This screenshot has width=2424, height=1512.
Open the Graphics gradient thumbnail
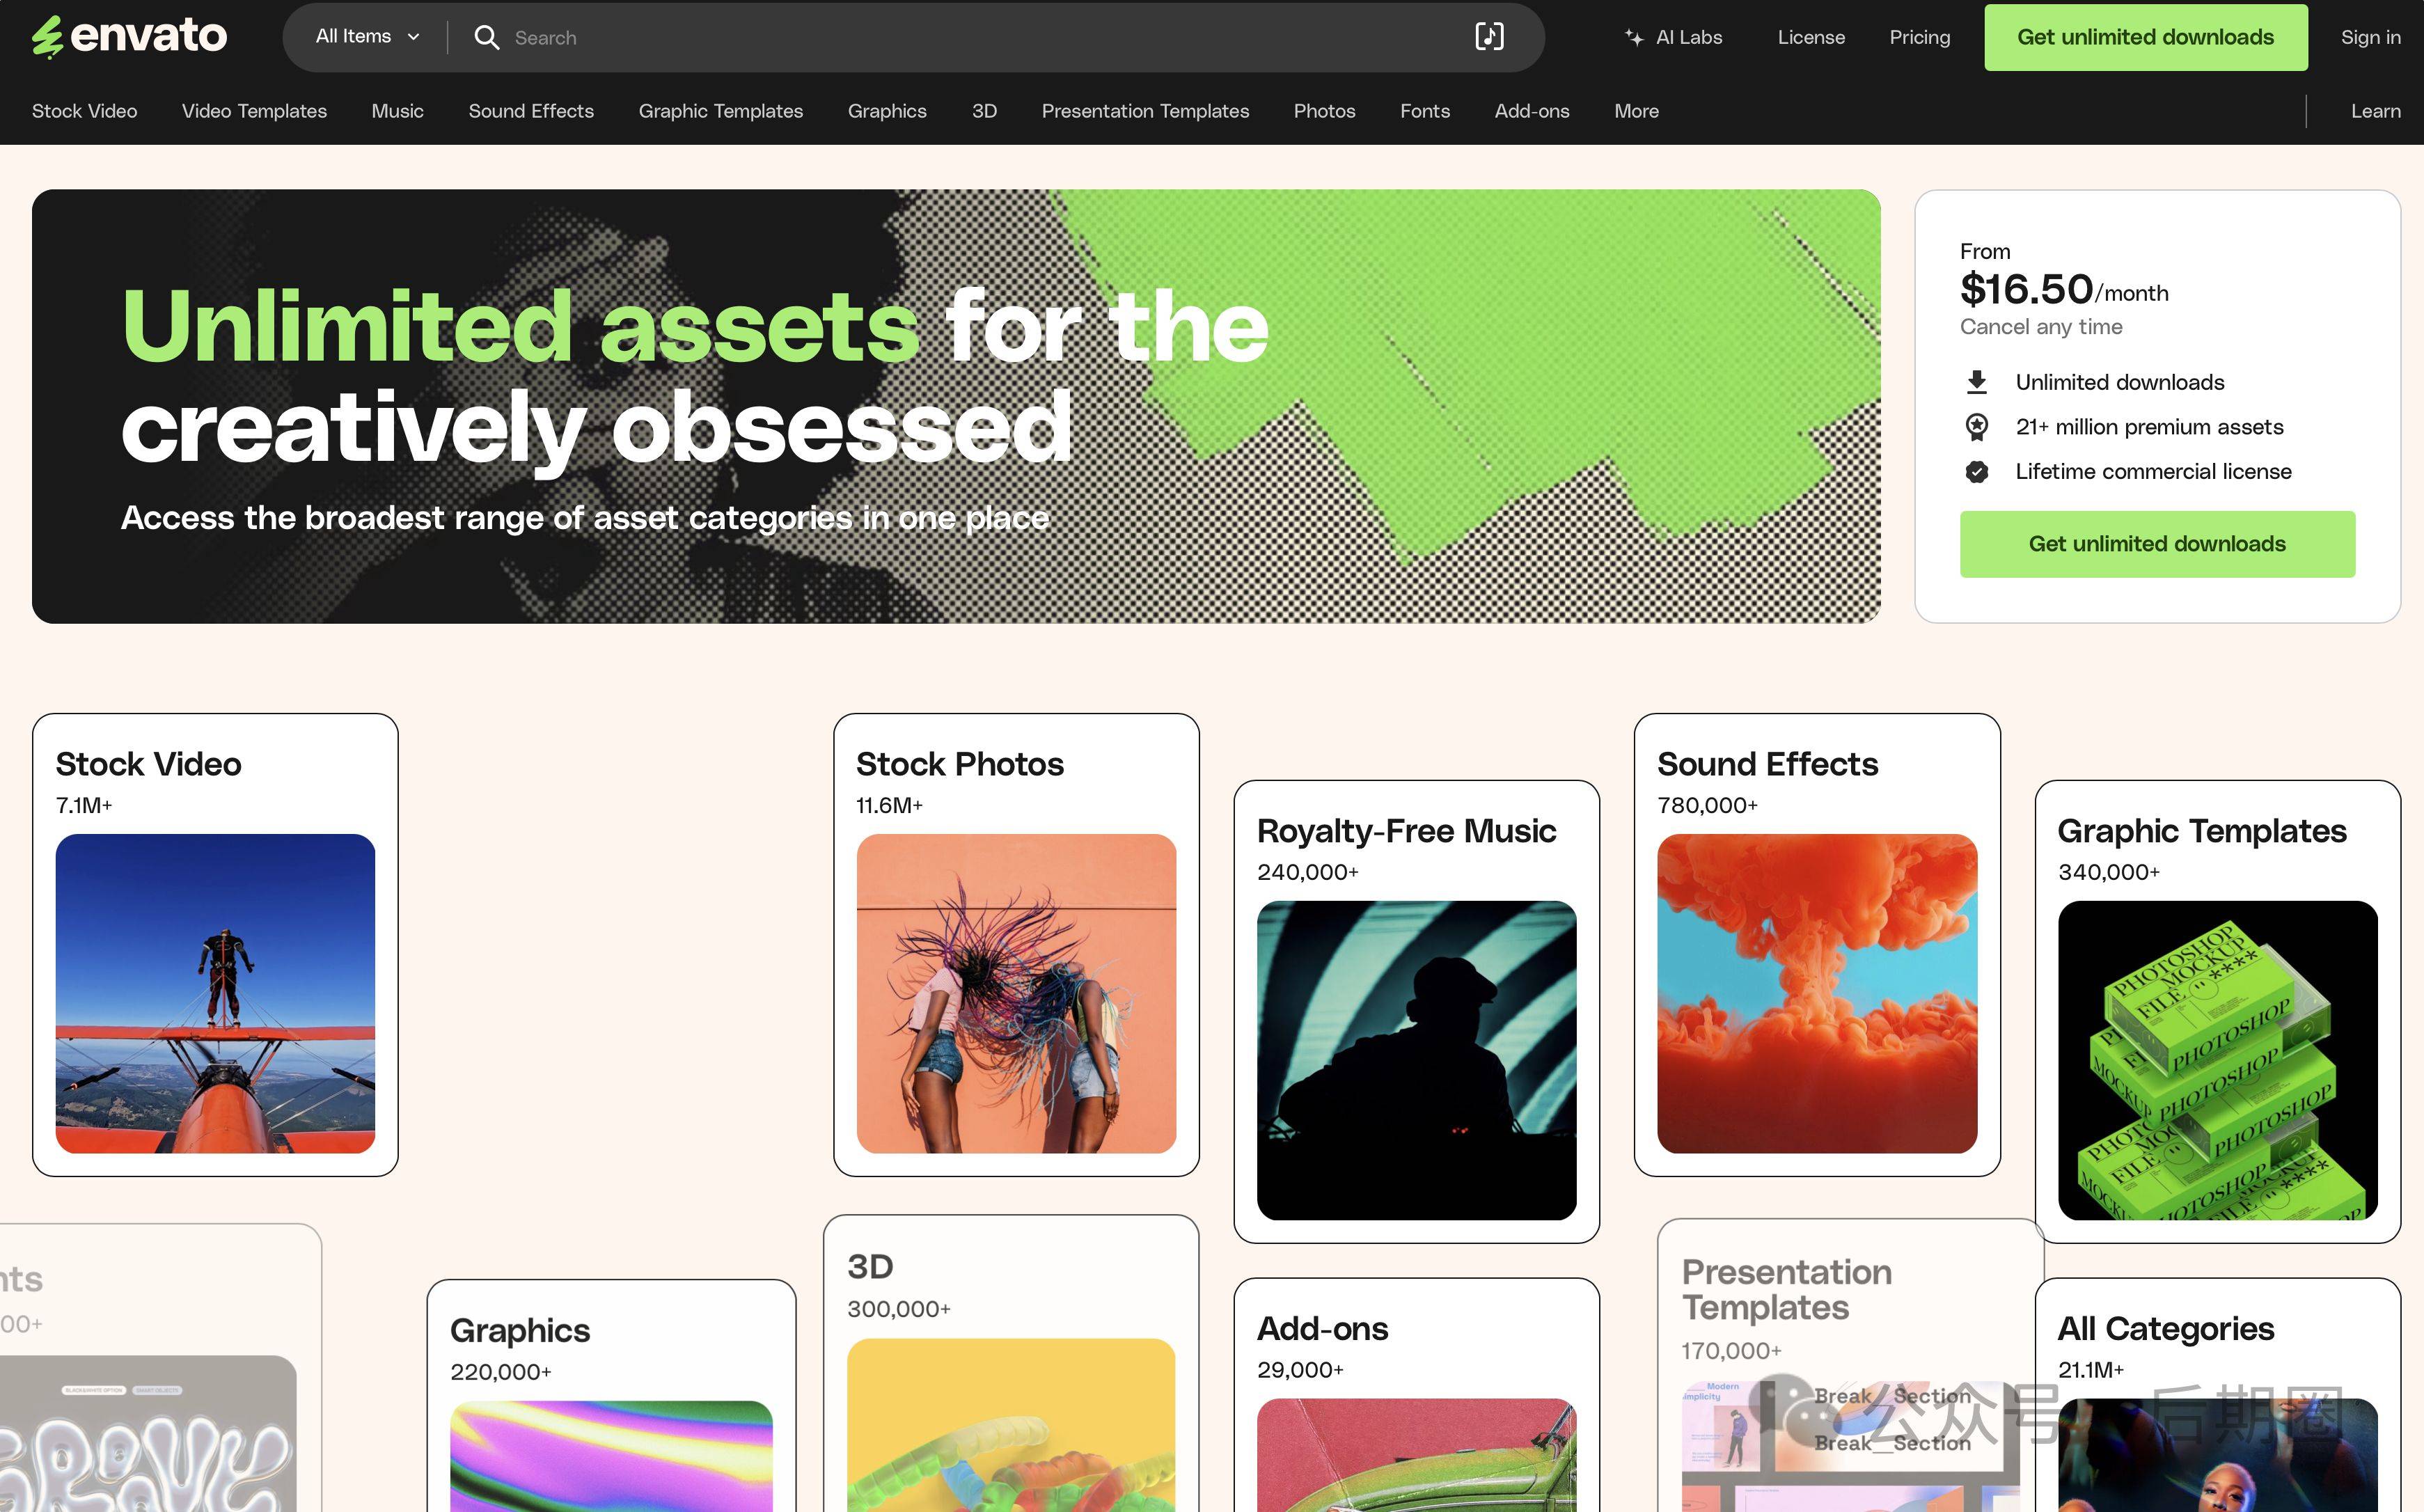tap(611, 1456)
